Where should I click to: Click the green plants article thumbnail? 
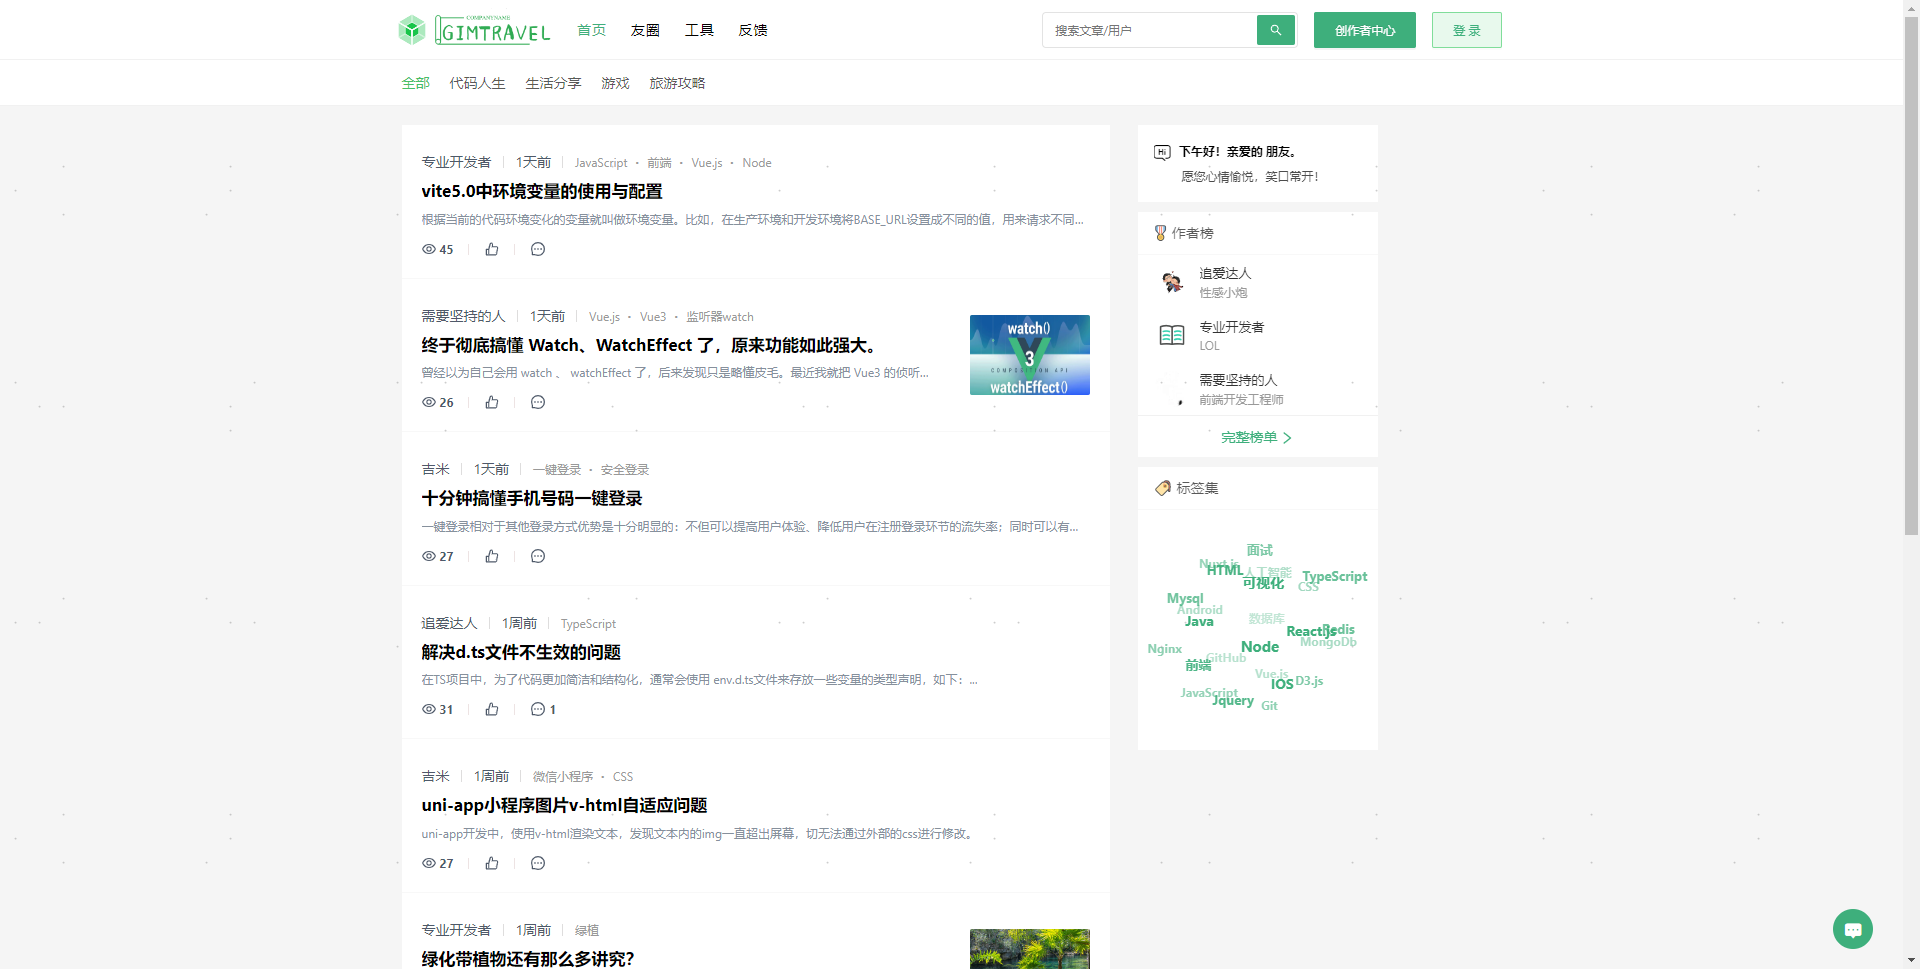pyautogui.click(x=1030, y=949)
